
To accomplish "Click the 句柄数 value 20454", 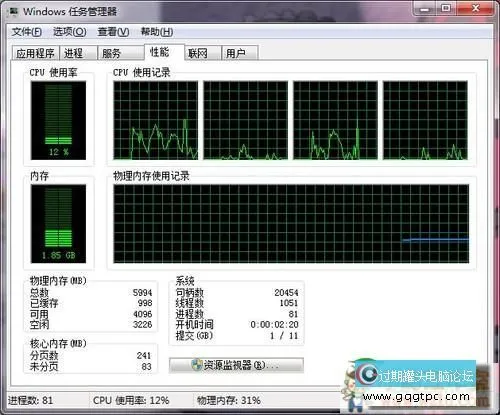I will point(286,293).
